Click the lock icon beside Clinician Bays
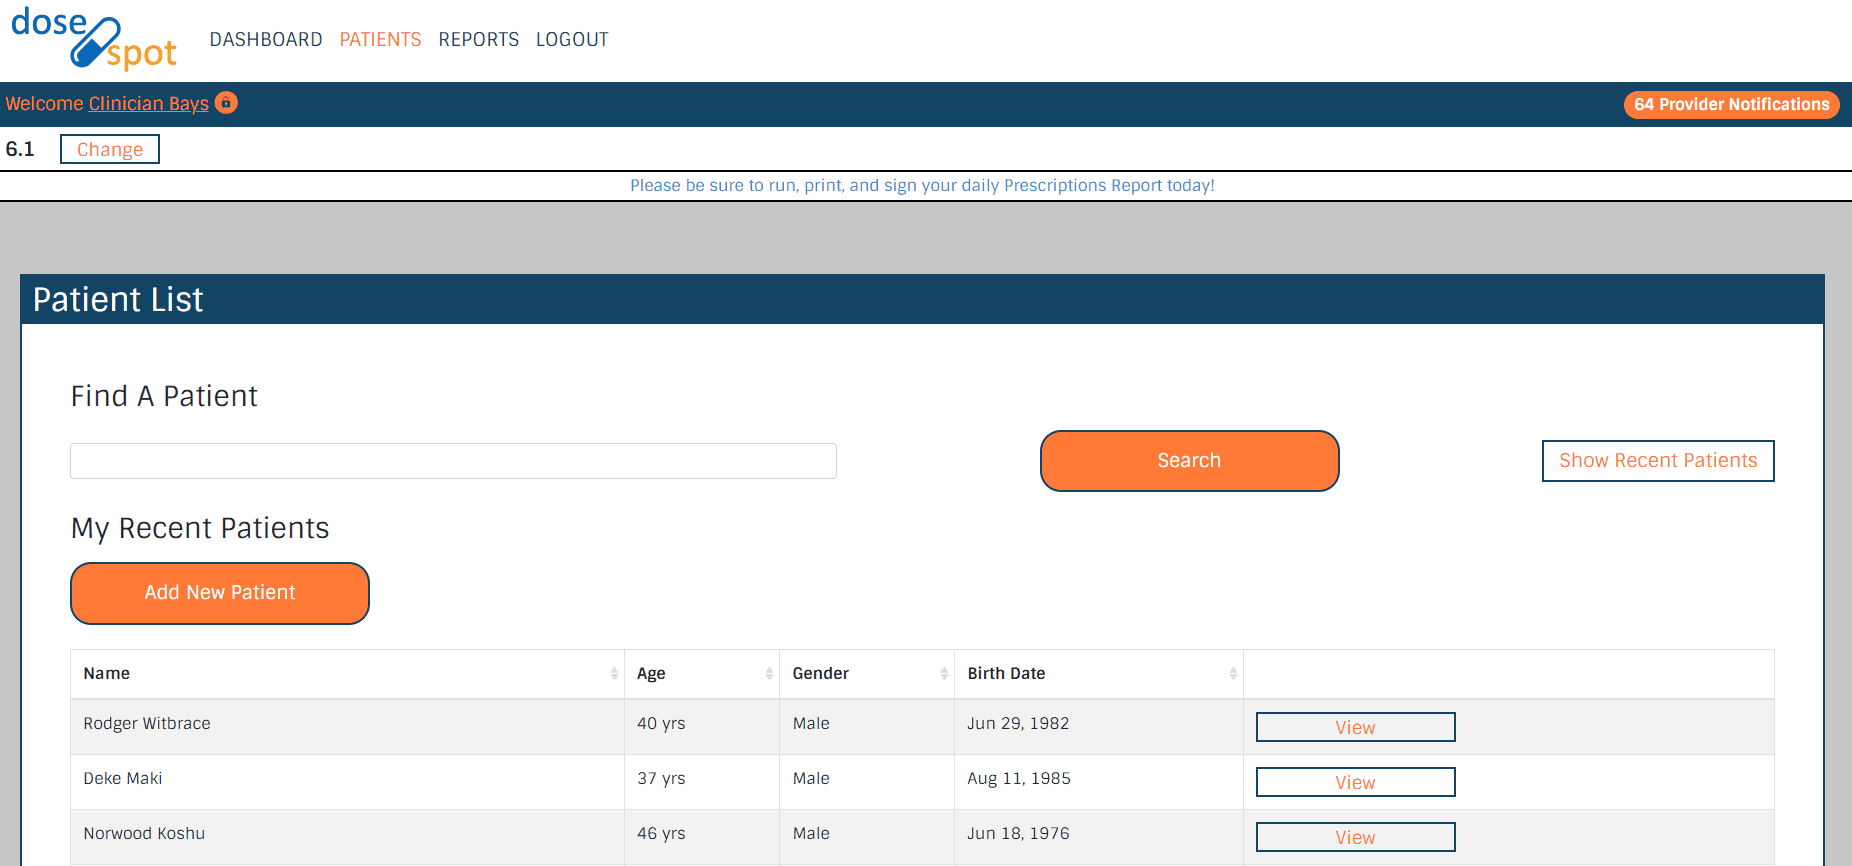This screenshot has width=1852, height=866. click(x=227, y=103)
